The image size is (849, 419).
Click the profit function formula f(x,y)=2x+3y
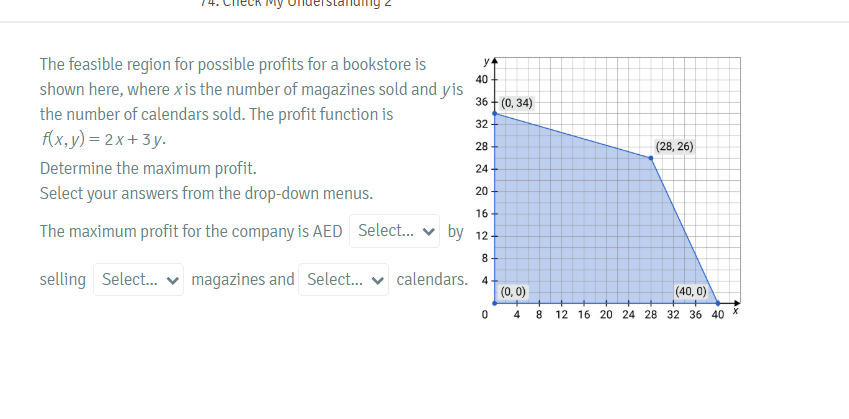click(x=104, y=141)
